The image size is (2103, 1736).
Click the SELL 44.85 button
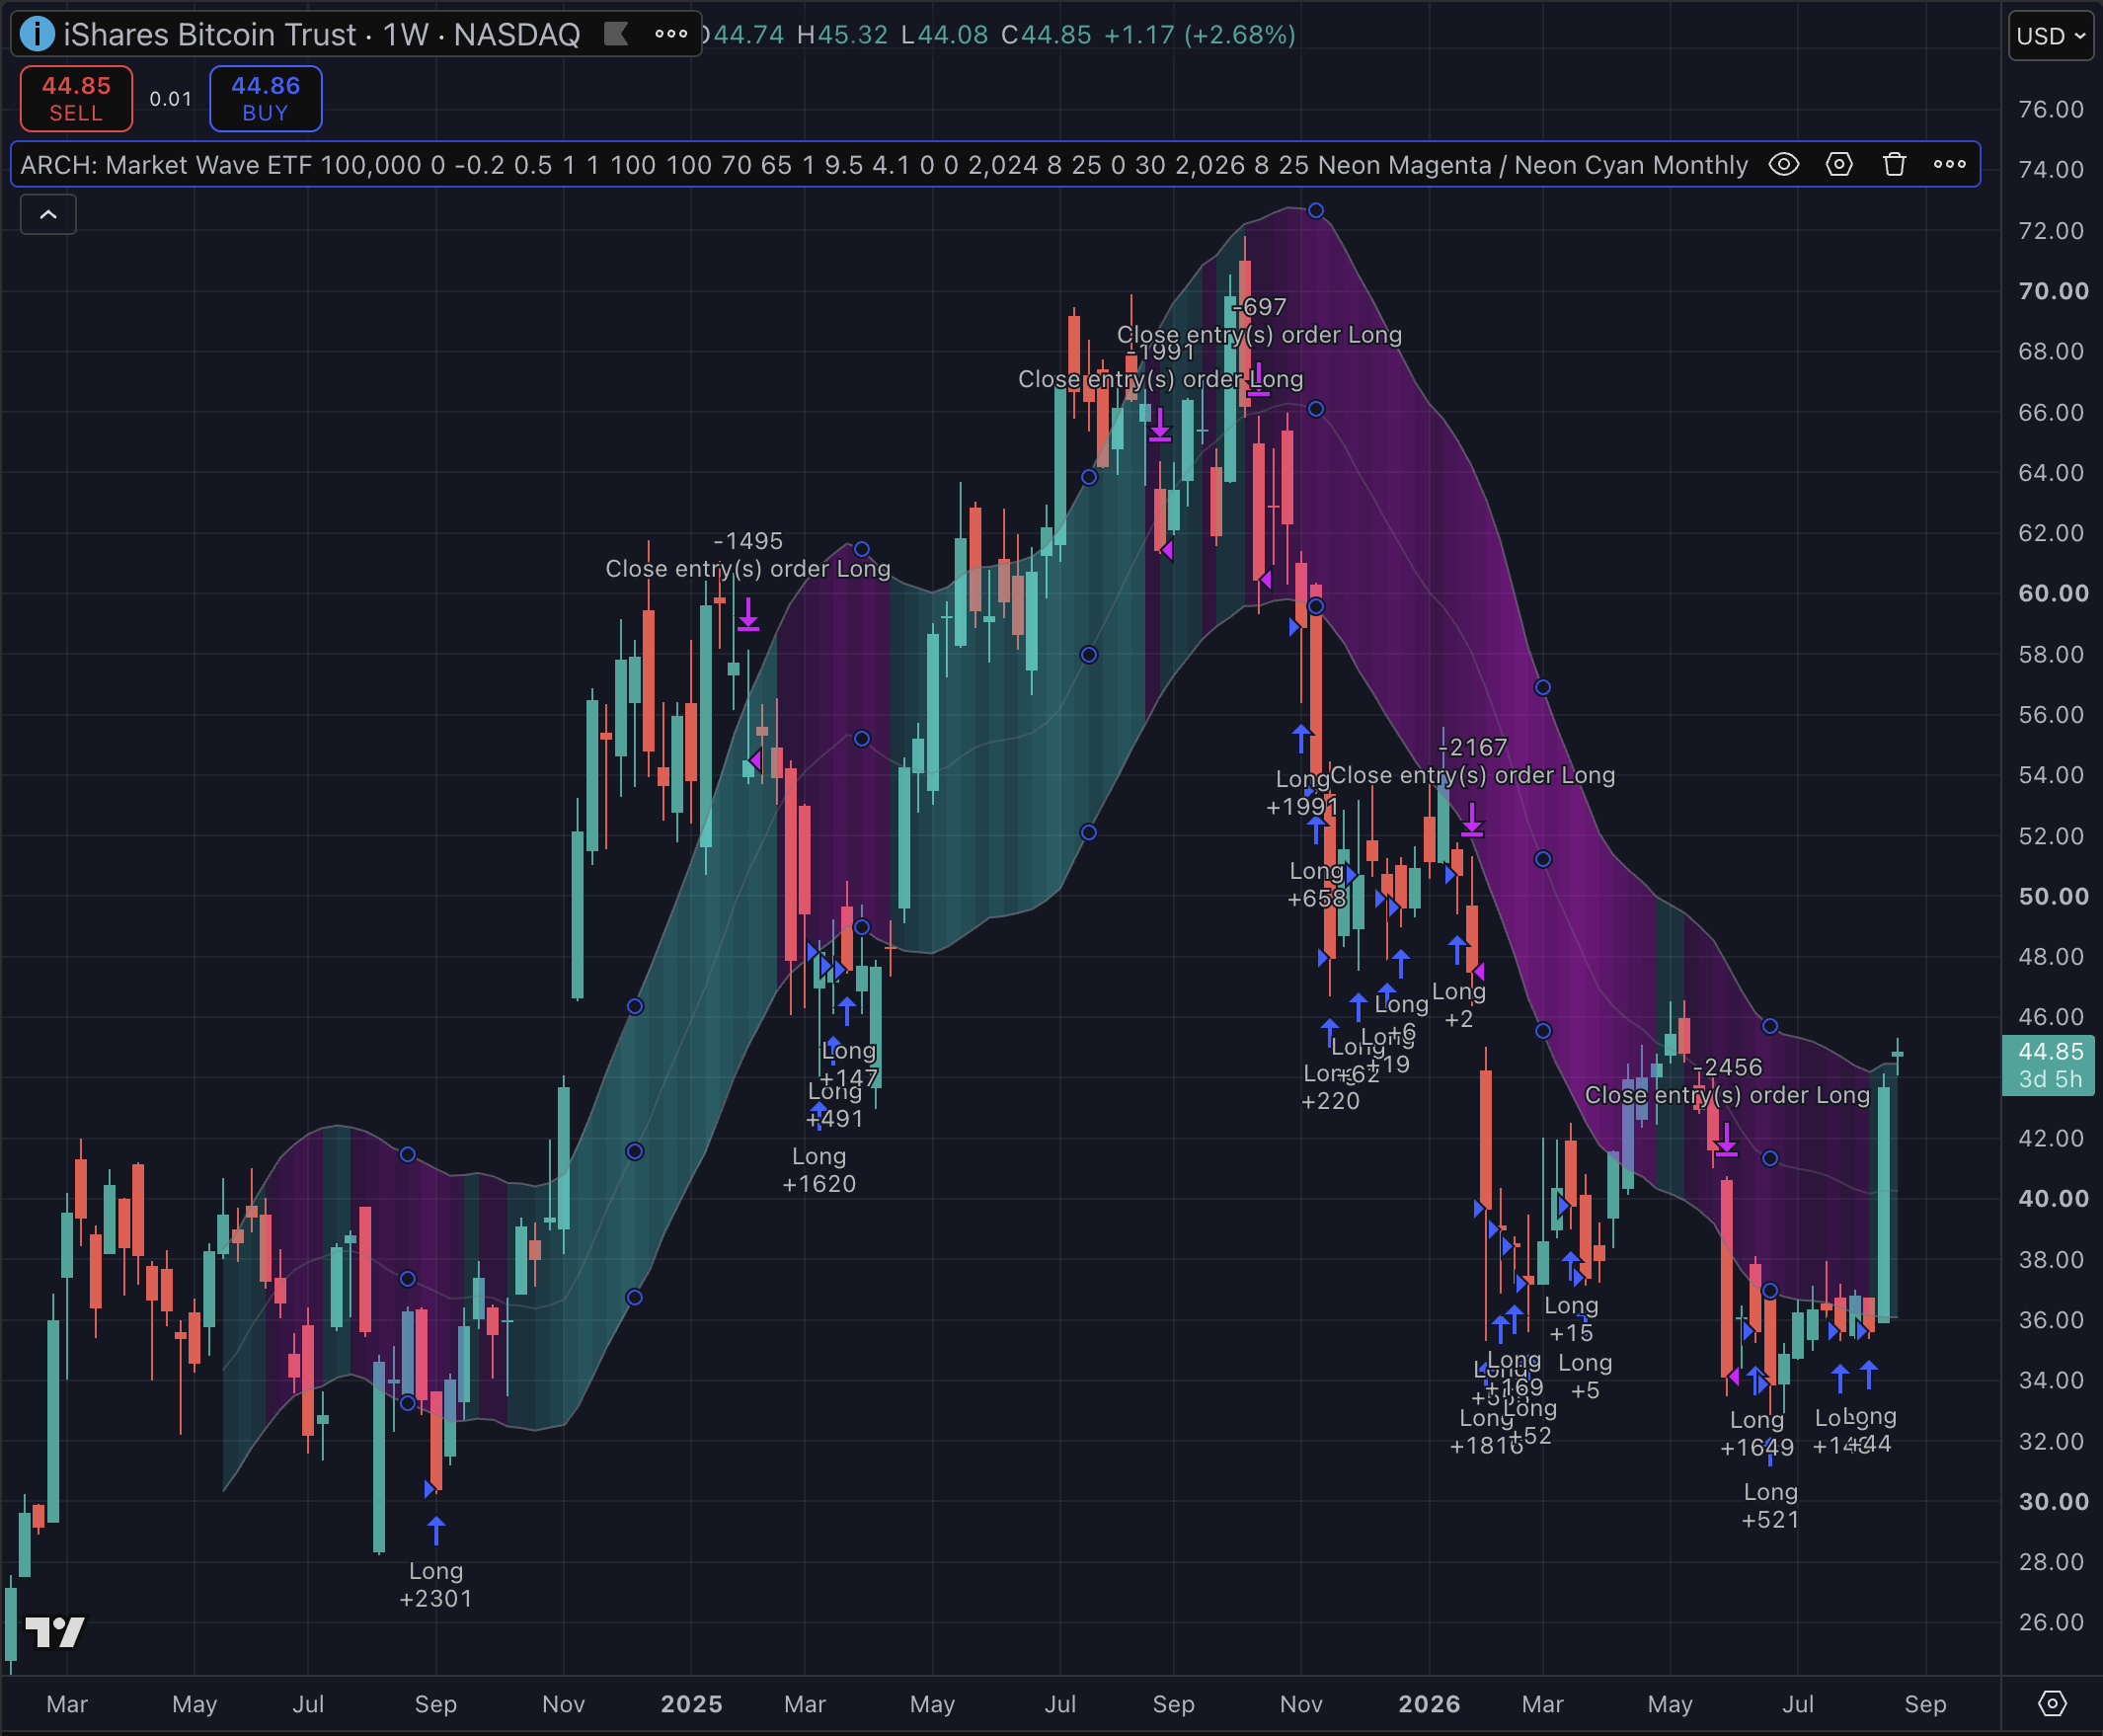tap(76, 98)
